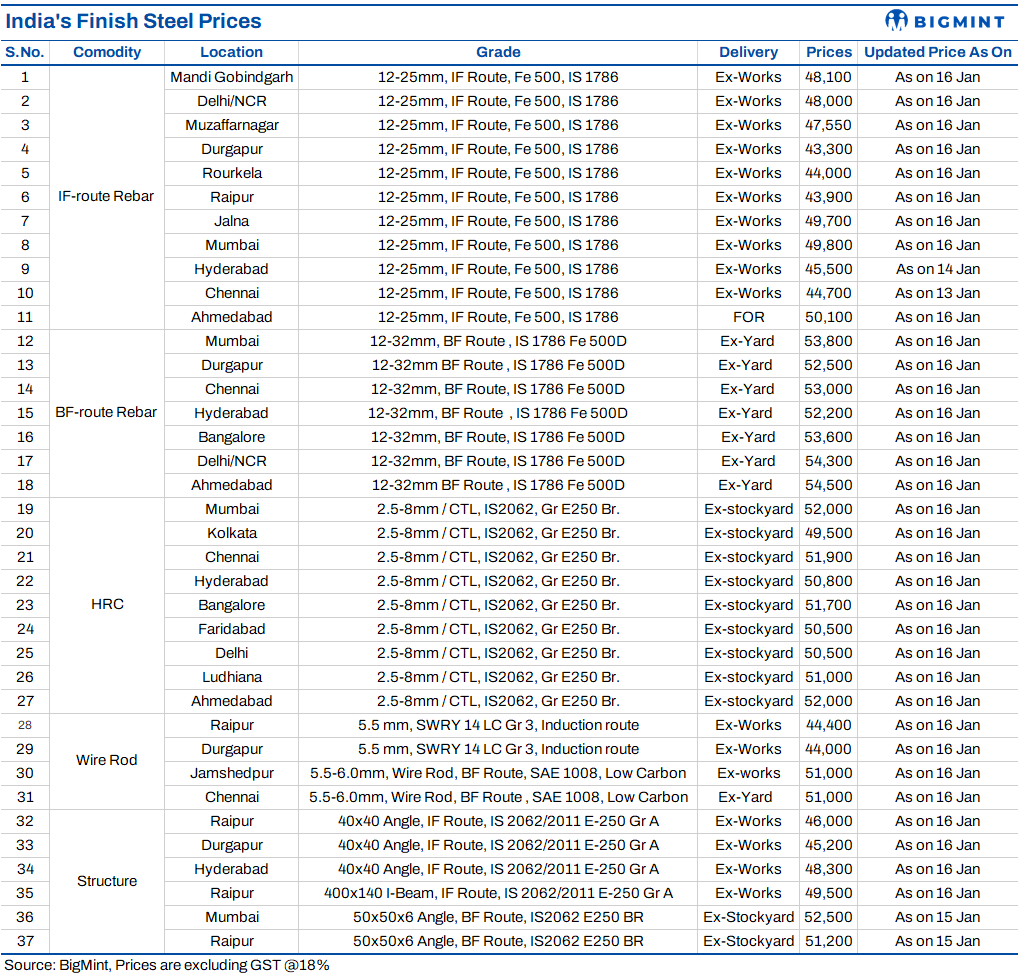The width and height of the screenshot is (1018, 978).
Task: Select the Prices column header
Action: pyautogui.click(x=829, y=52)
